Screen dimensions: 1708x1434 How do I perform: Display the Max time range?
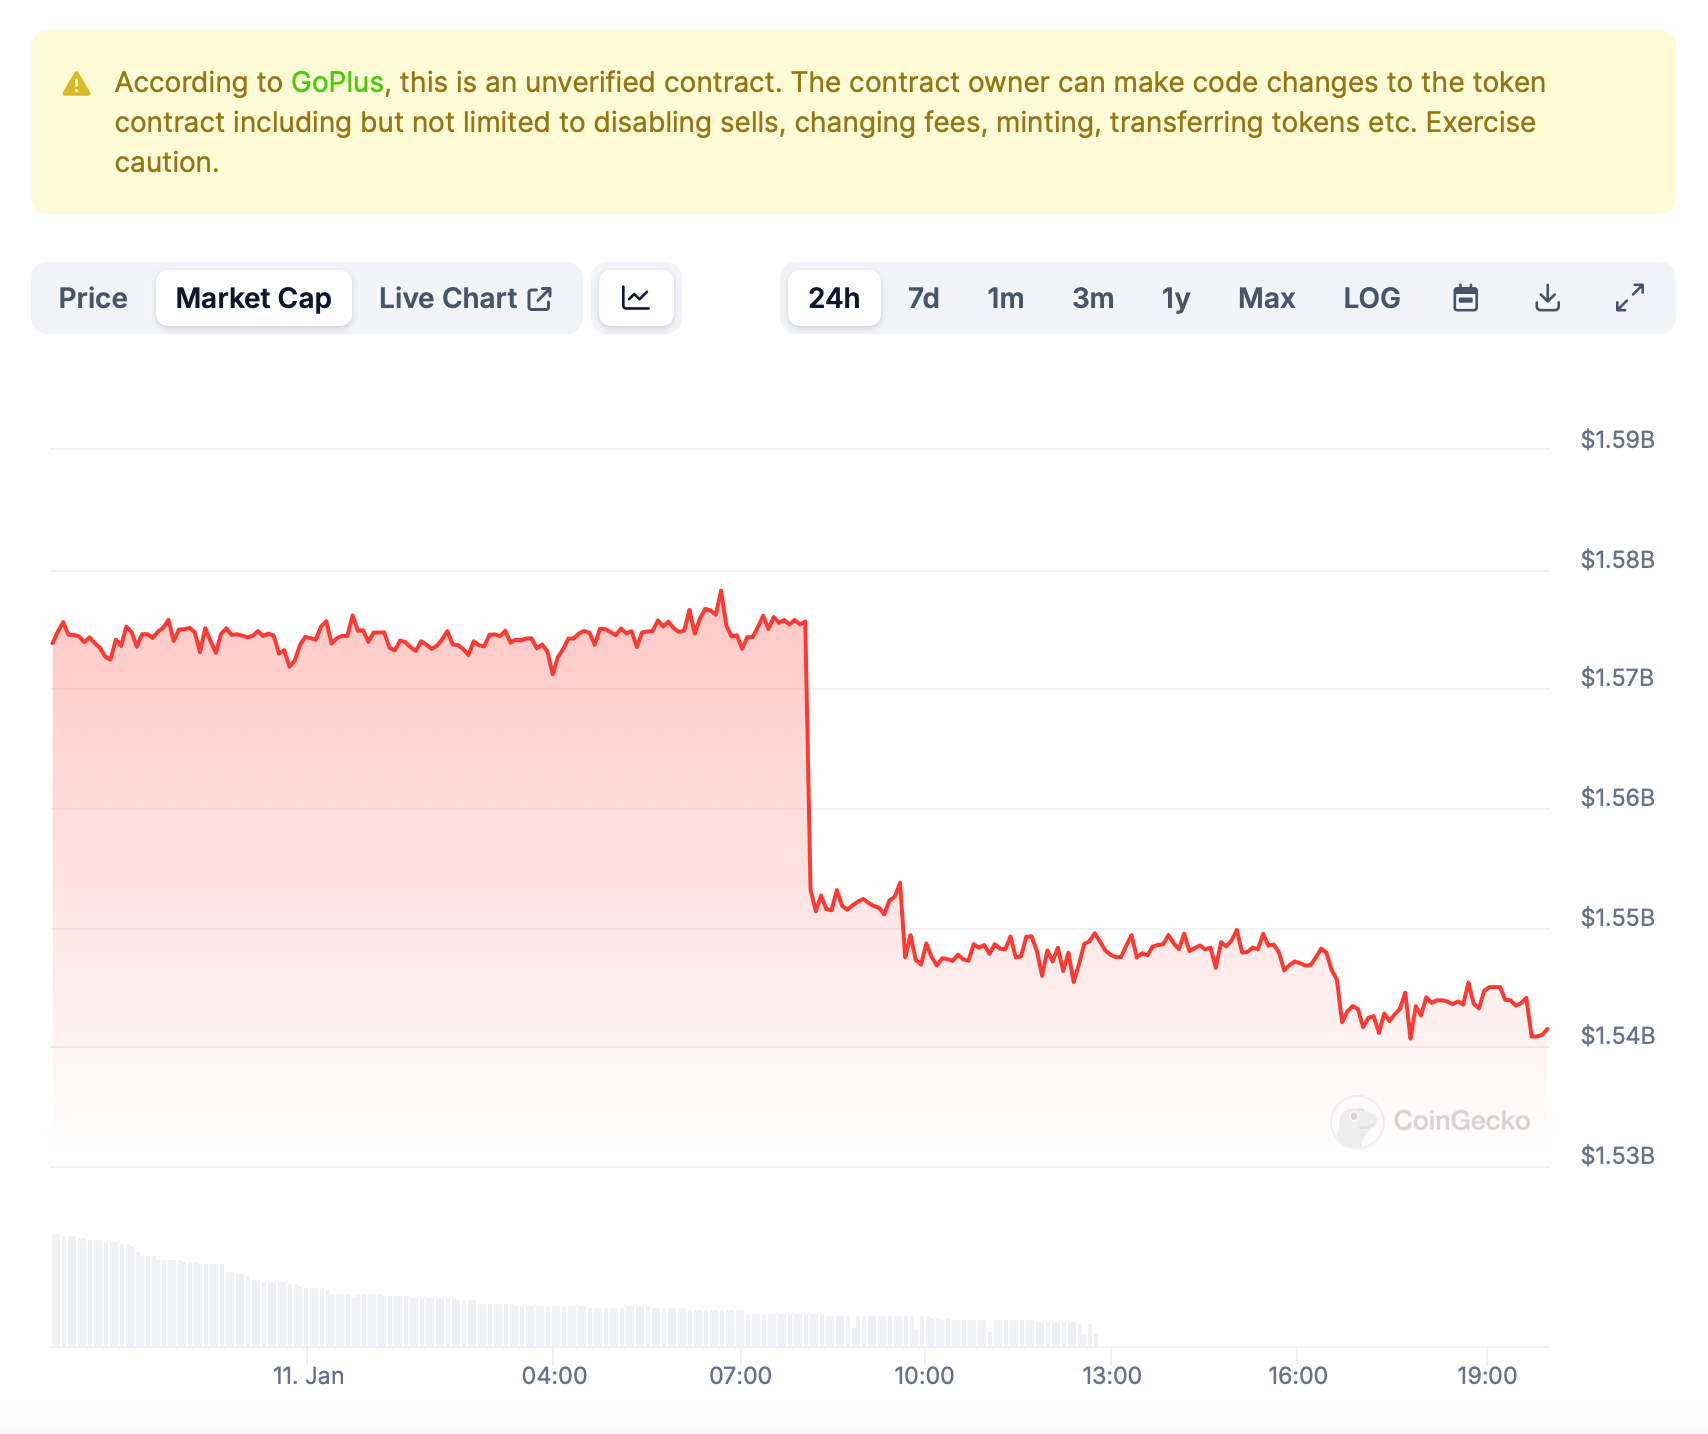[1266, 298]
